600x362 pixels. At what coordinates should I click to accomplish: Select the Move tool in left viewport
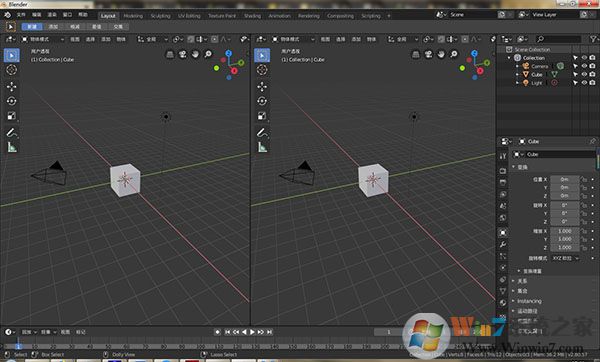[11, 86]
